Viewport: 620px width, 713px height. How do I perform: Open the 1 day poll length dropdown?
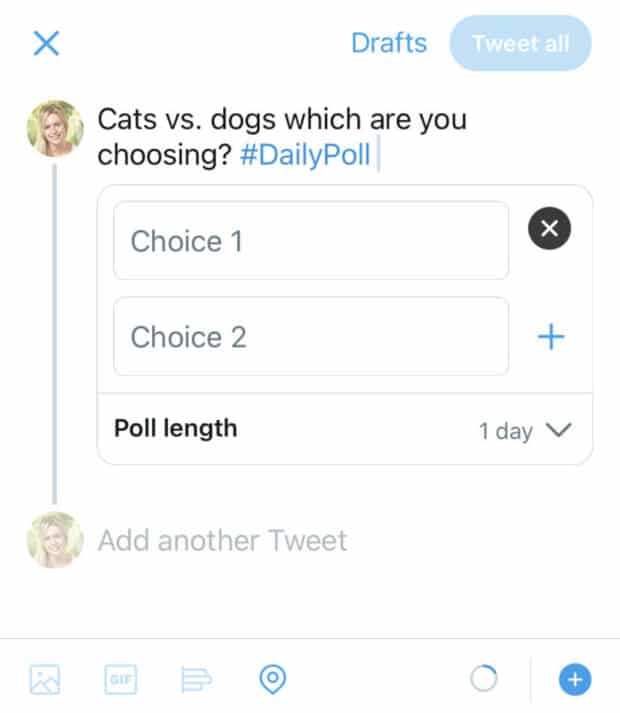(x=505, y=431)
